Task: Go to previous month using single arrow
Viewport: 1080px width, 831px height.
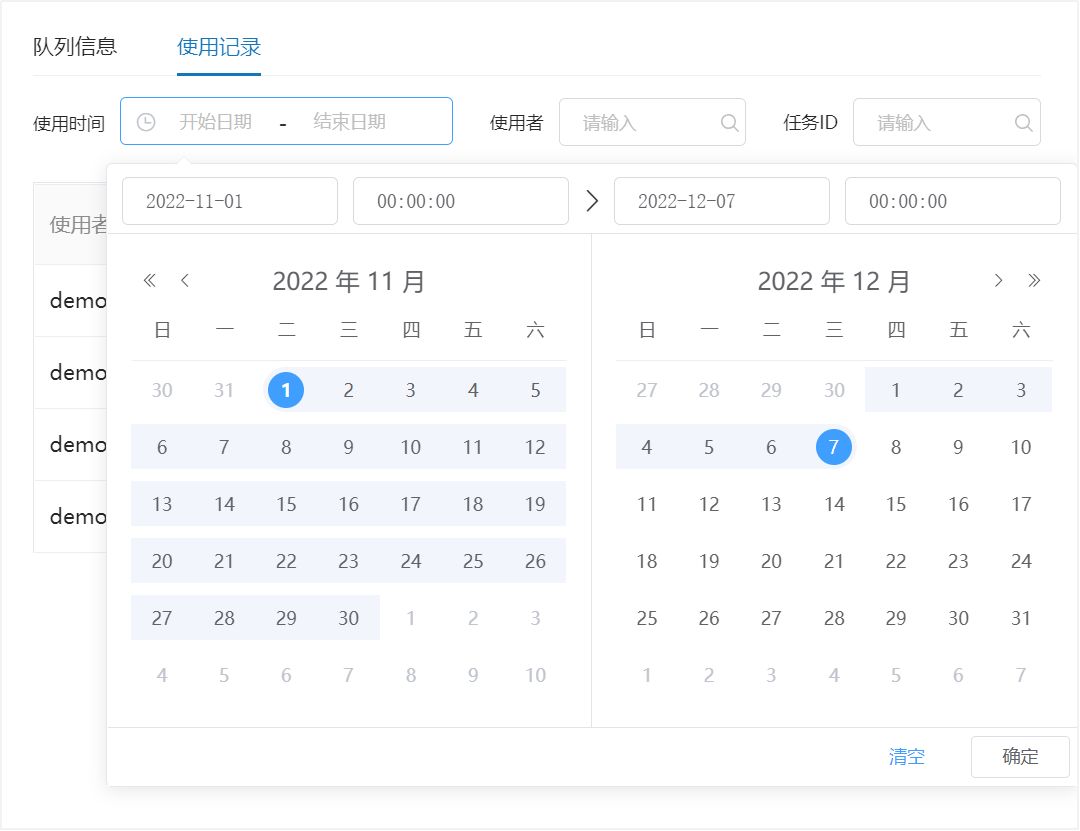Action: [x=185, y=281]
